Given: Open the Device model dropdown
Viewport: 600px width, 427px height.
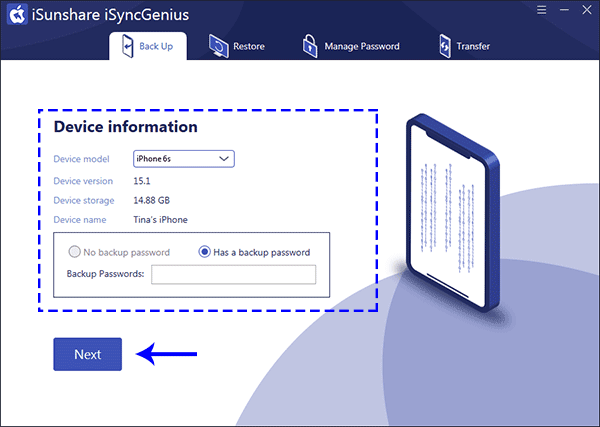Looking at the screenshot, I should pyautogui.click(x=184, y=159).
